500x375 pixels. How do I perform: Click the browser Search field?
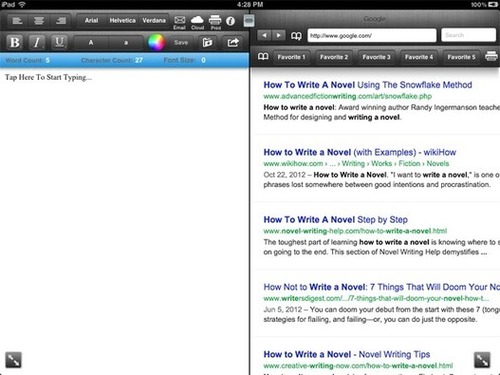coord(468,35)
